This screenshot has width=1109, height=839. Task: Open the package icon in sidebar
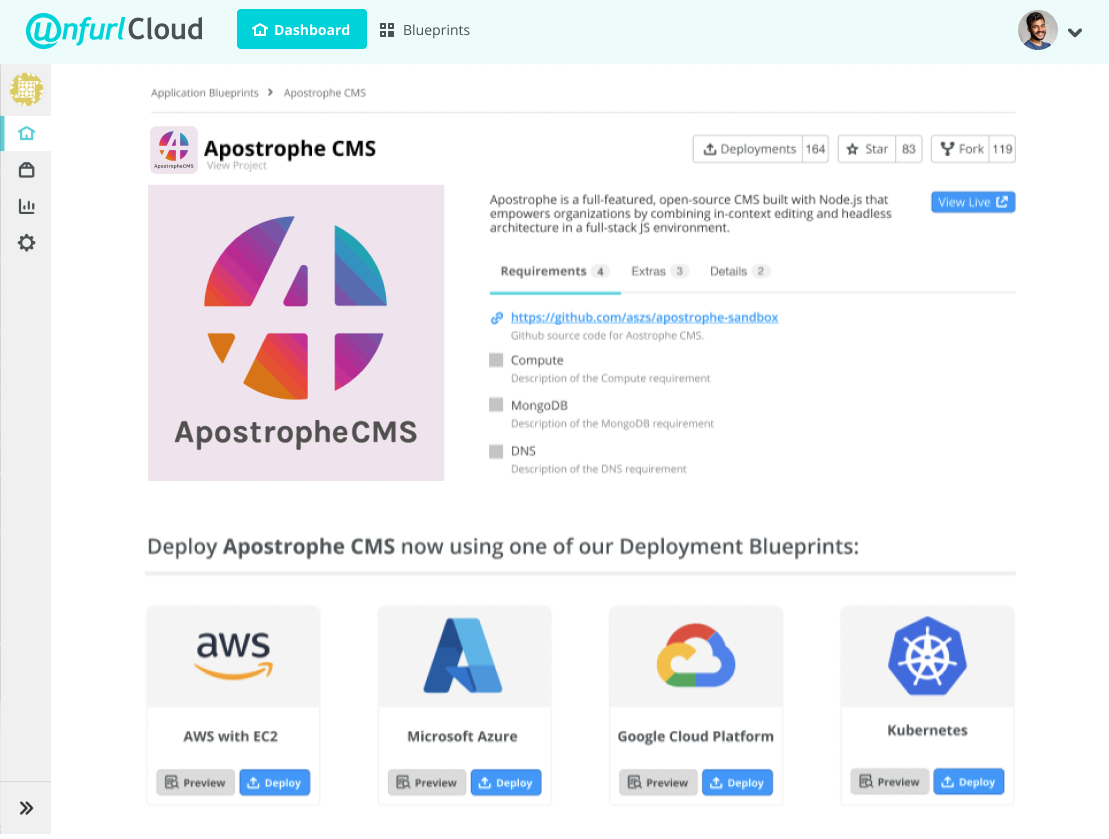point(26,170)
